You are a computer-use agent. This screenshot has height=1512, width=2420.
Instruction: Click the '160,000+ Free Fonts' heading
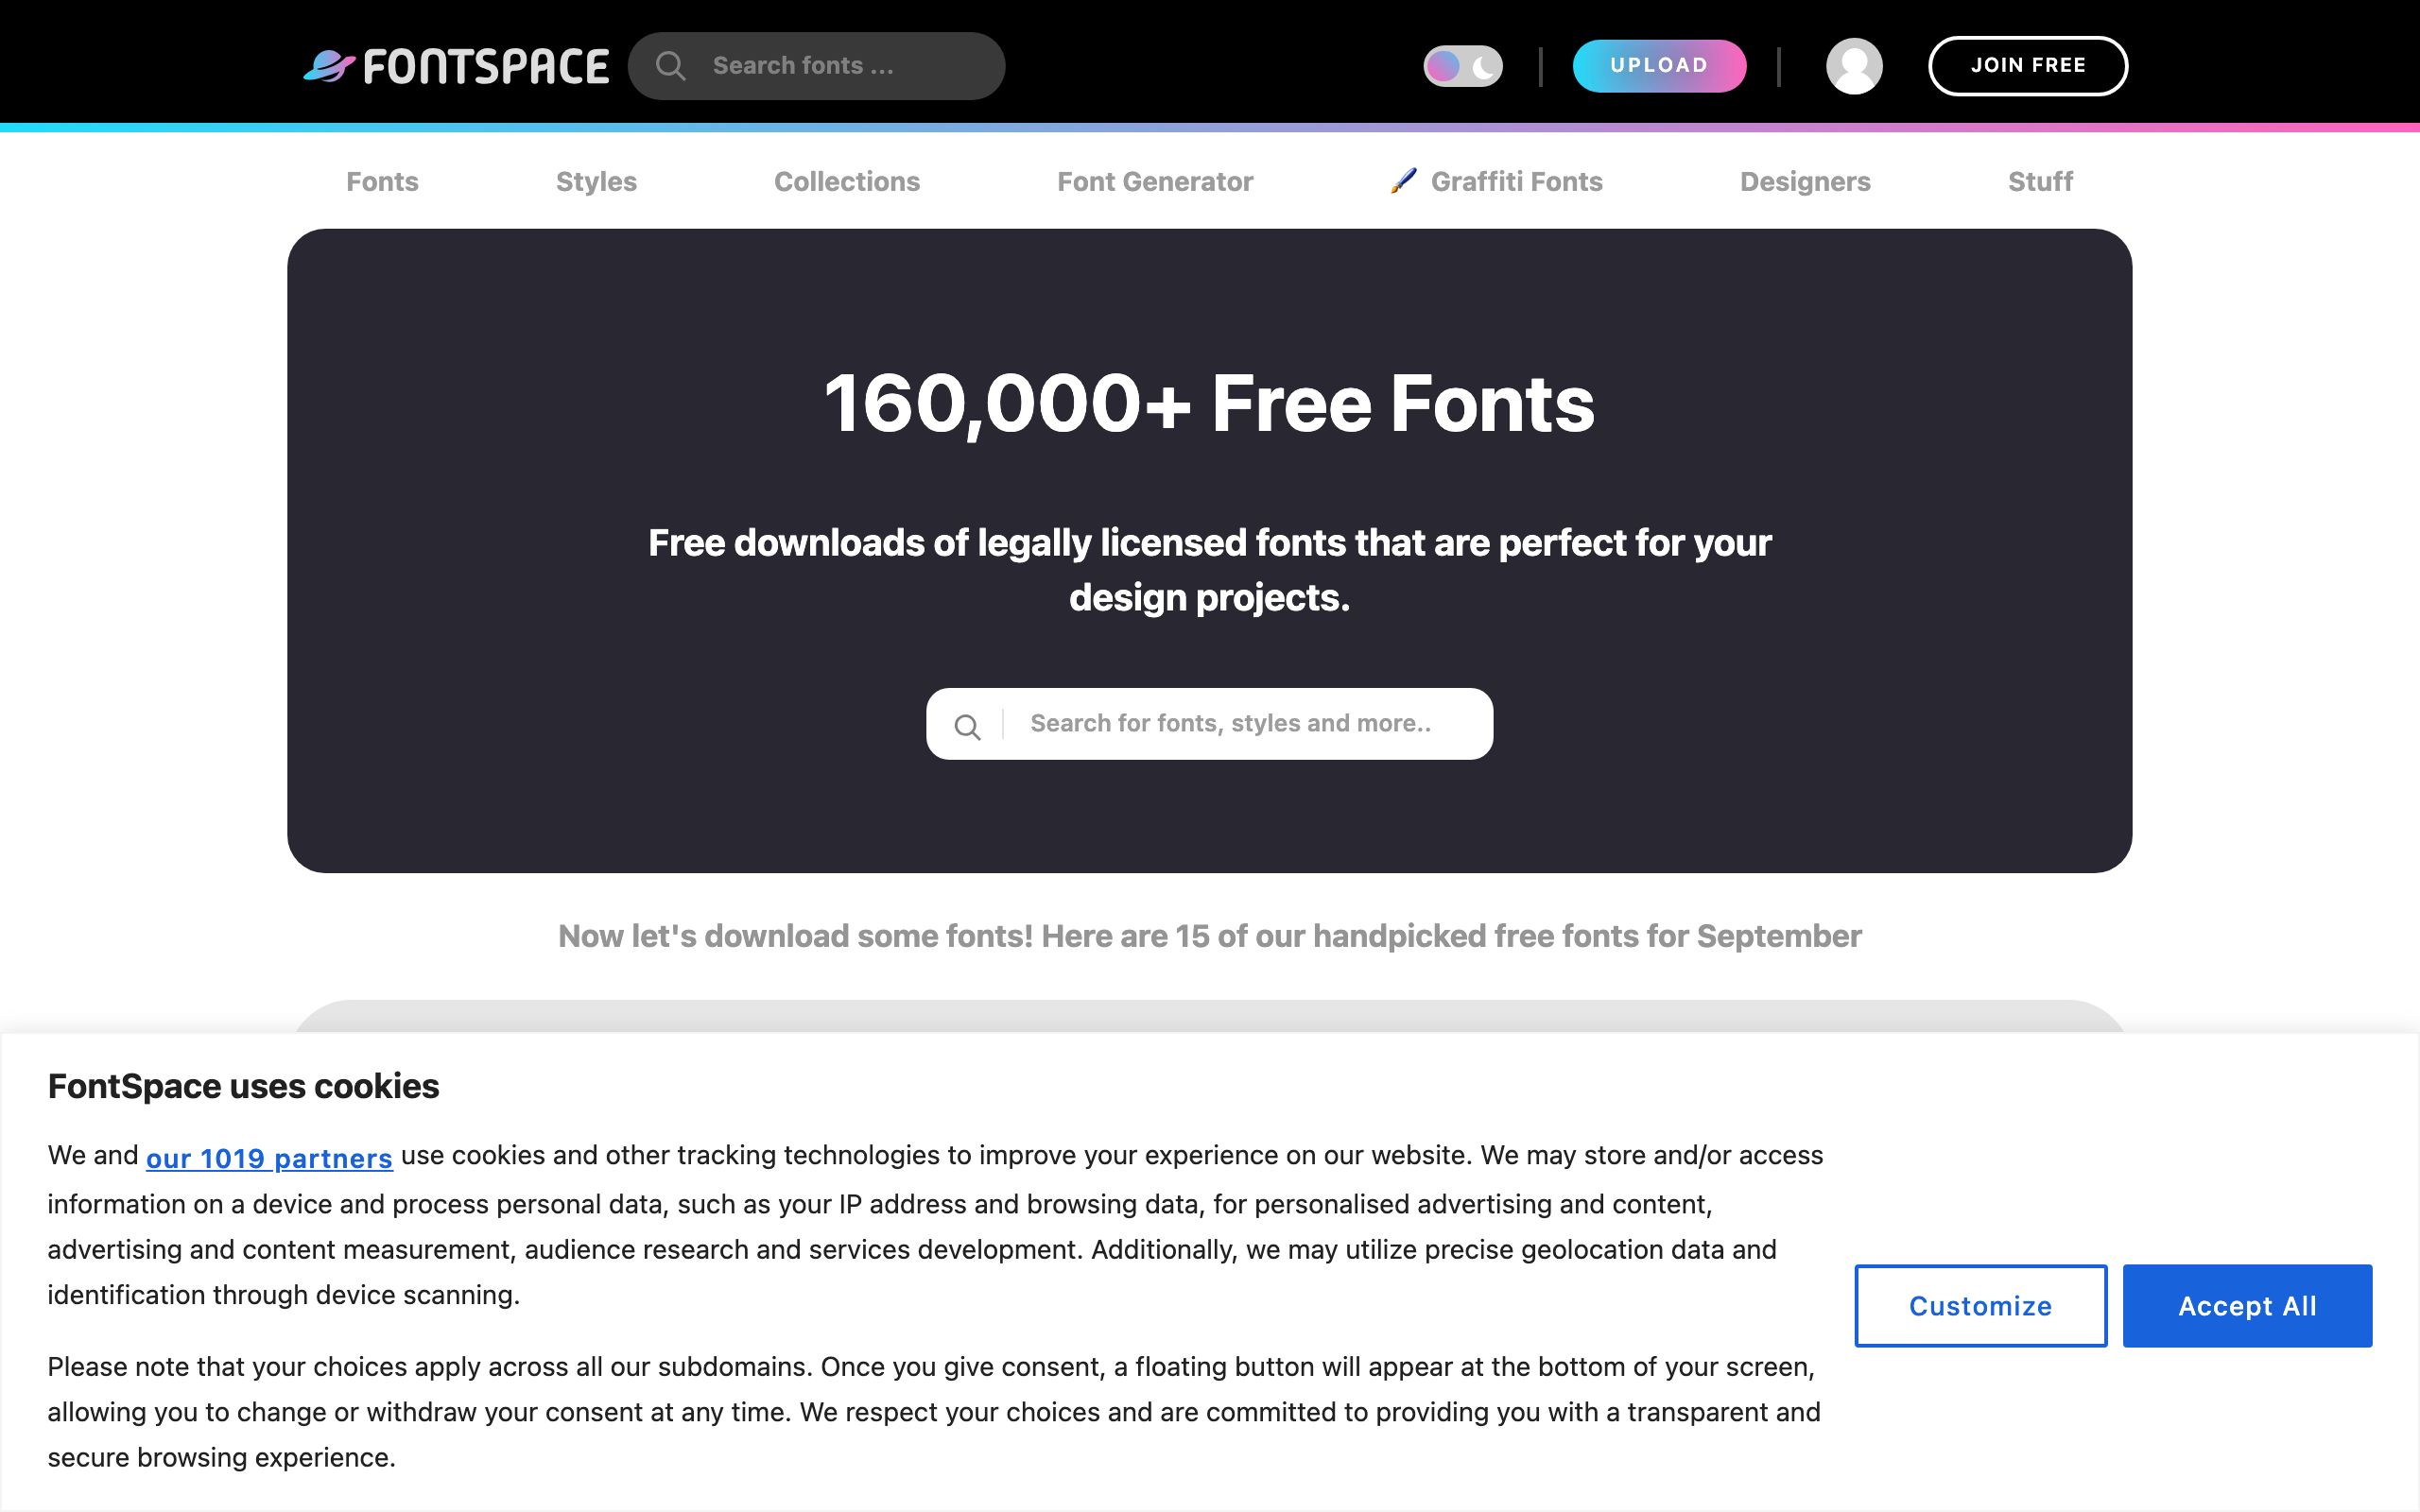tap(1209, 404)
